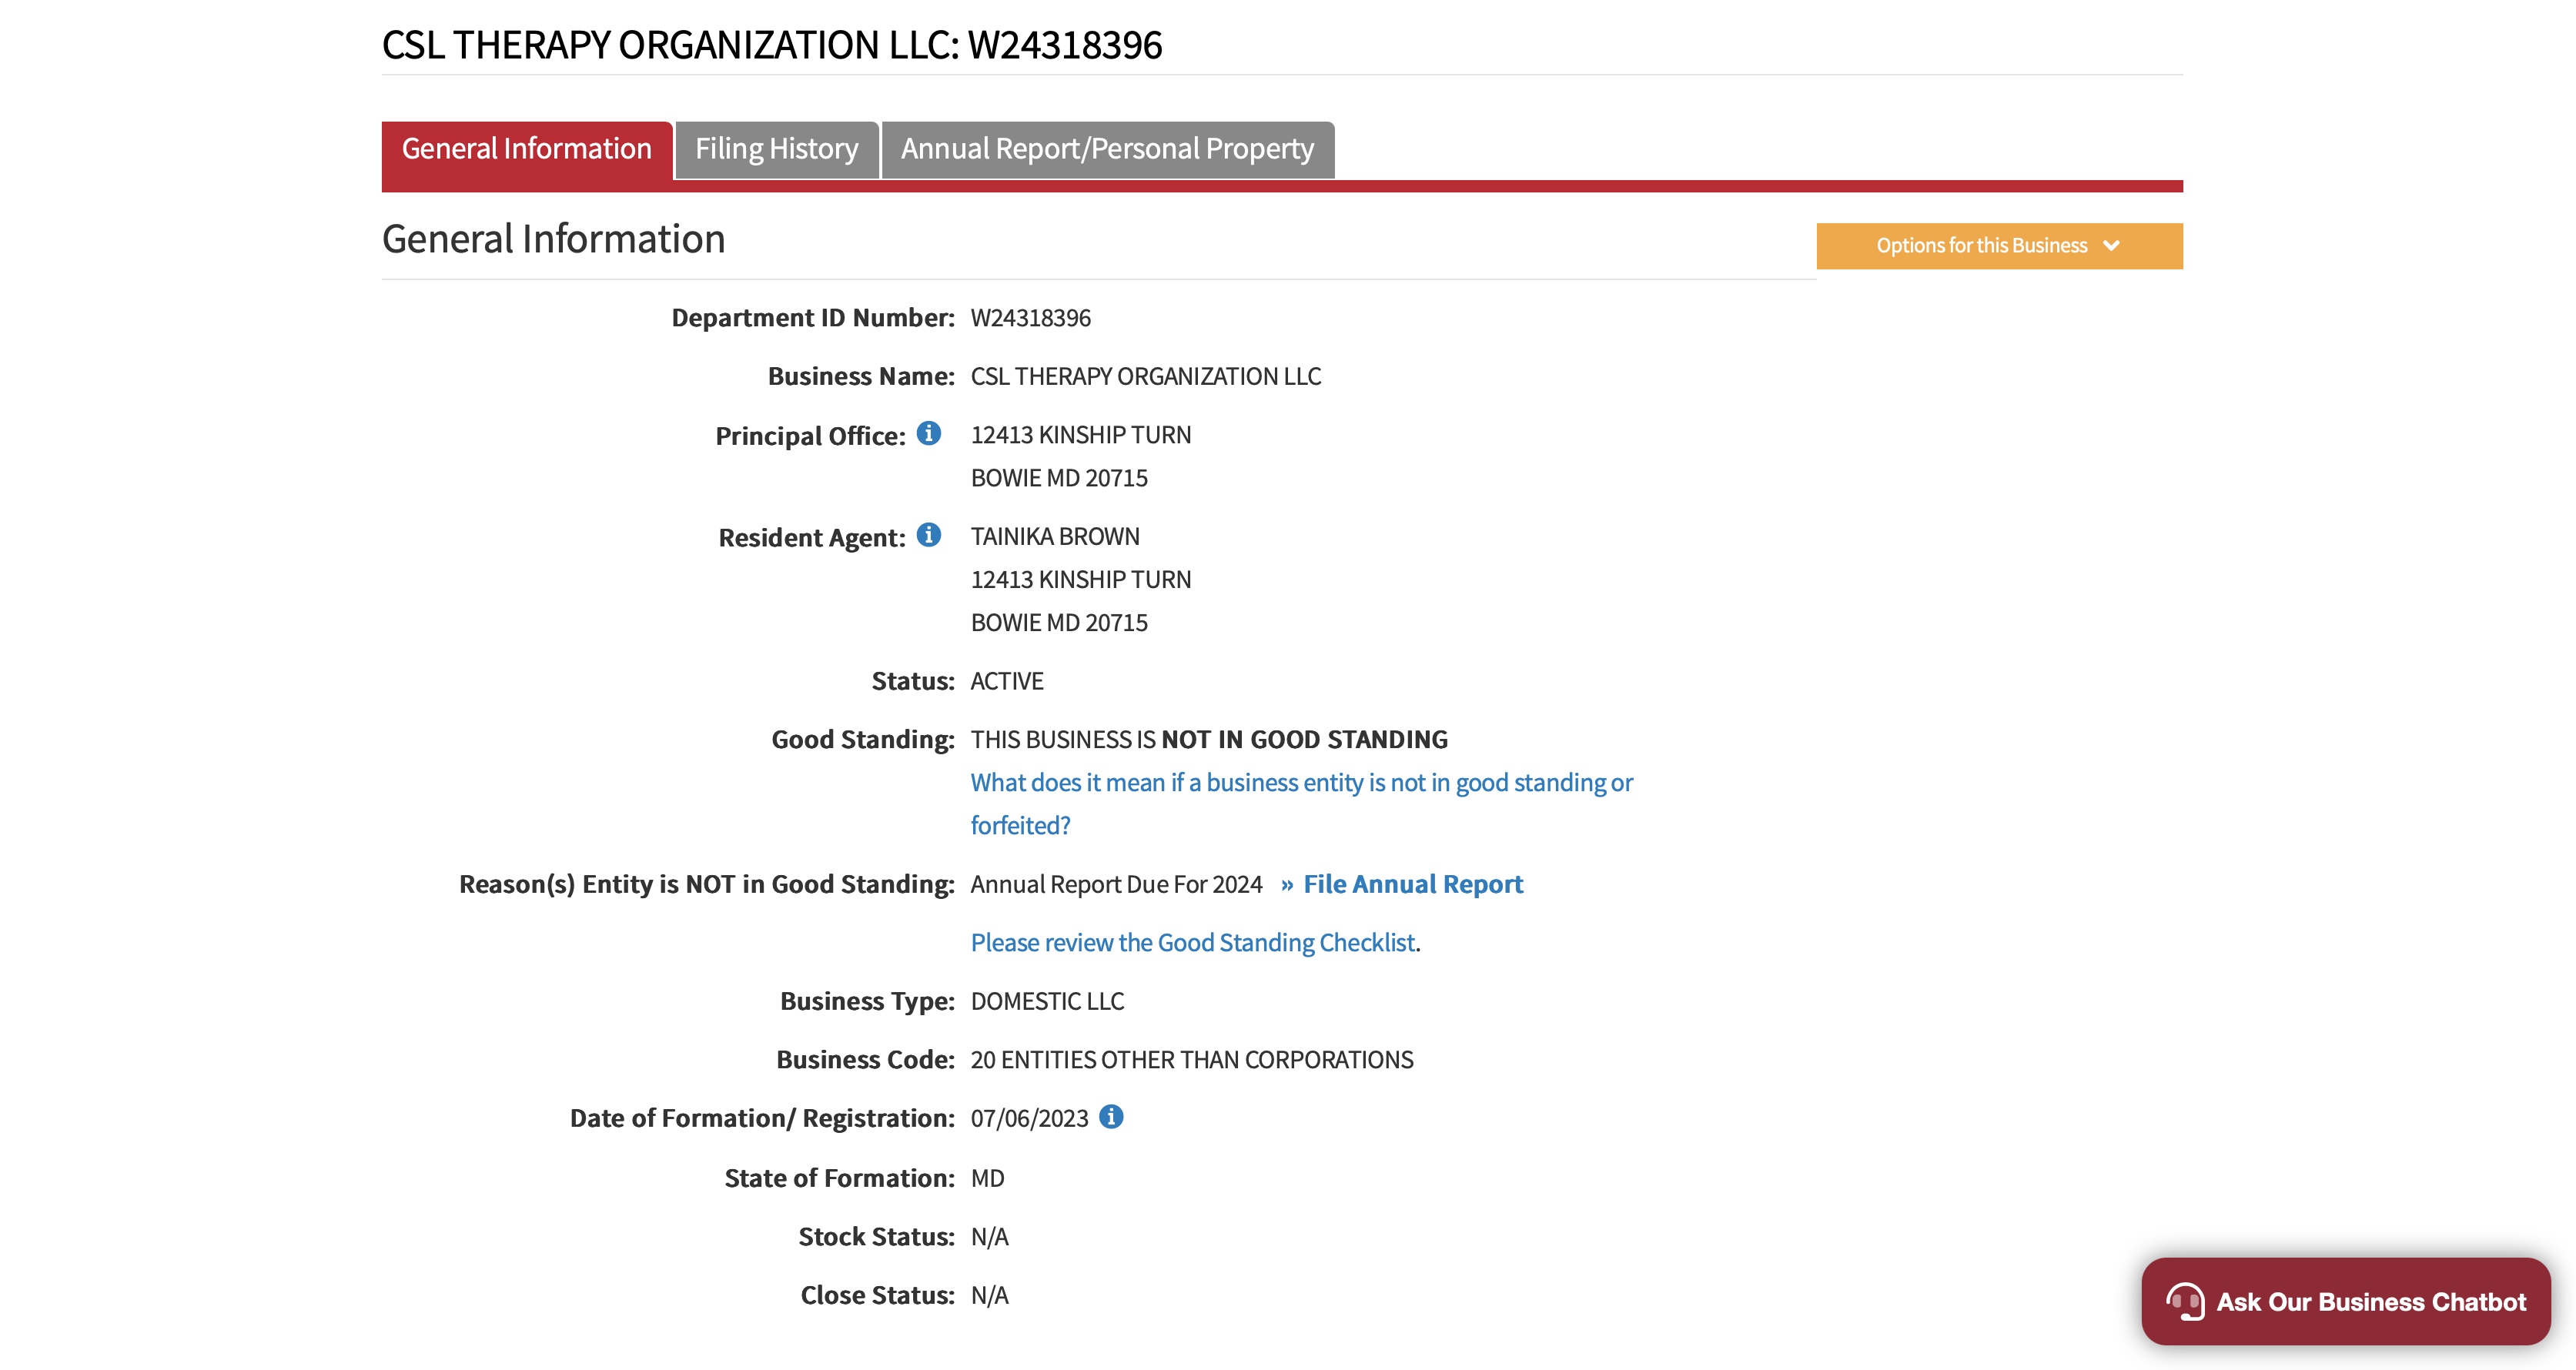Click chevron arrow on Options for this Business
2576x1370 pixels.
2111,246
